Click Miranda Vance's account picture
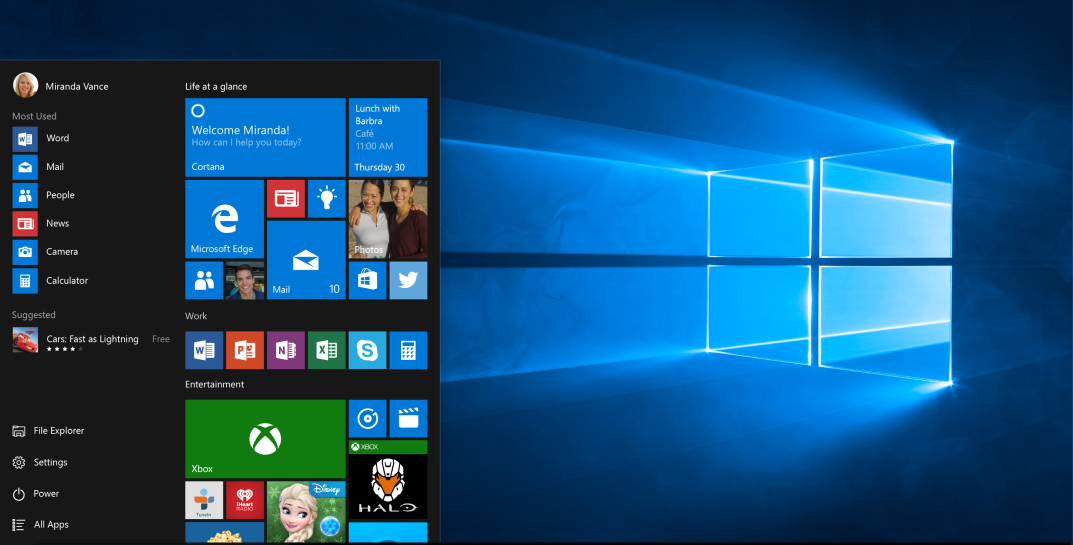 tap(25, 86)
